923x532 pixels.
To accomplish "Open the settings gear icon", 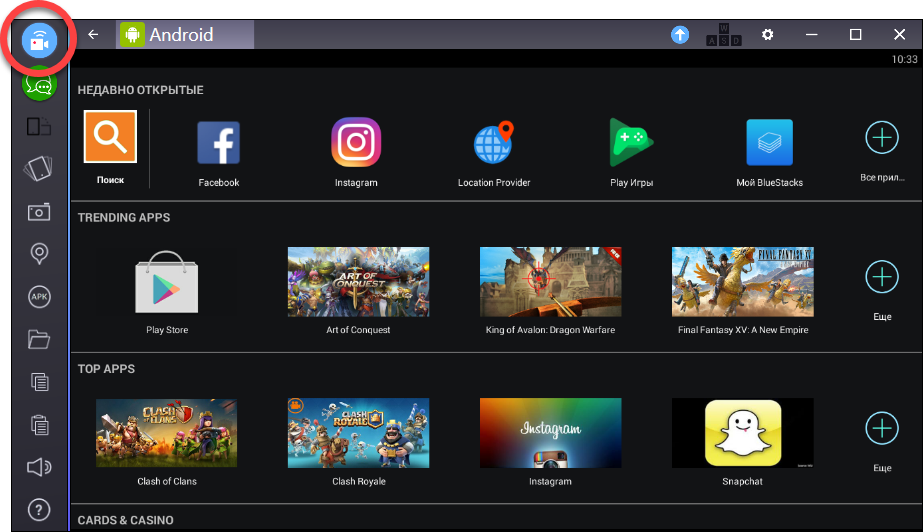I will pos(768,35).
